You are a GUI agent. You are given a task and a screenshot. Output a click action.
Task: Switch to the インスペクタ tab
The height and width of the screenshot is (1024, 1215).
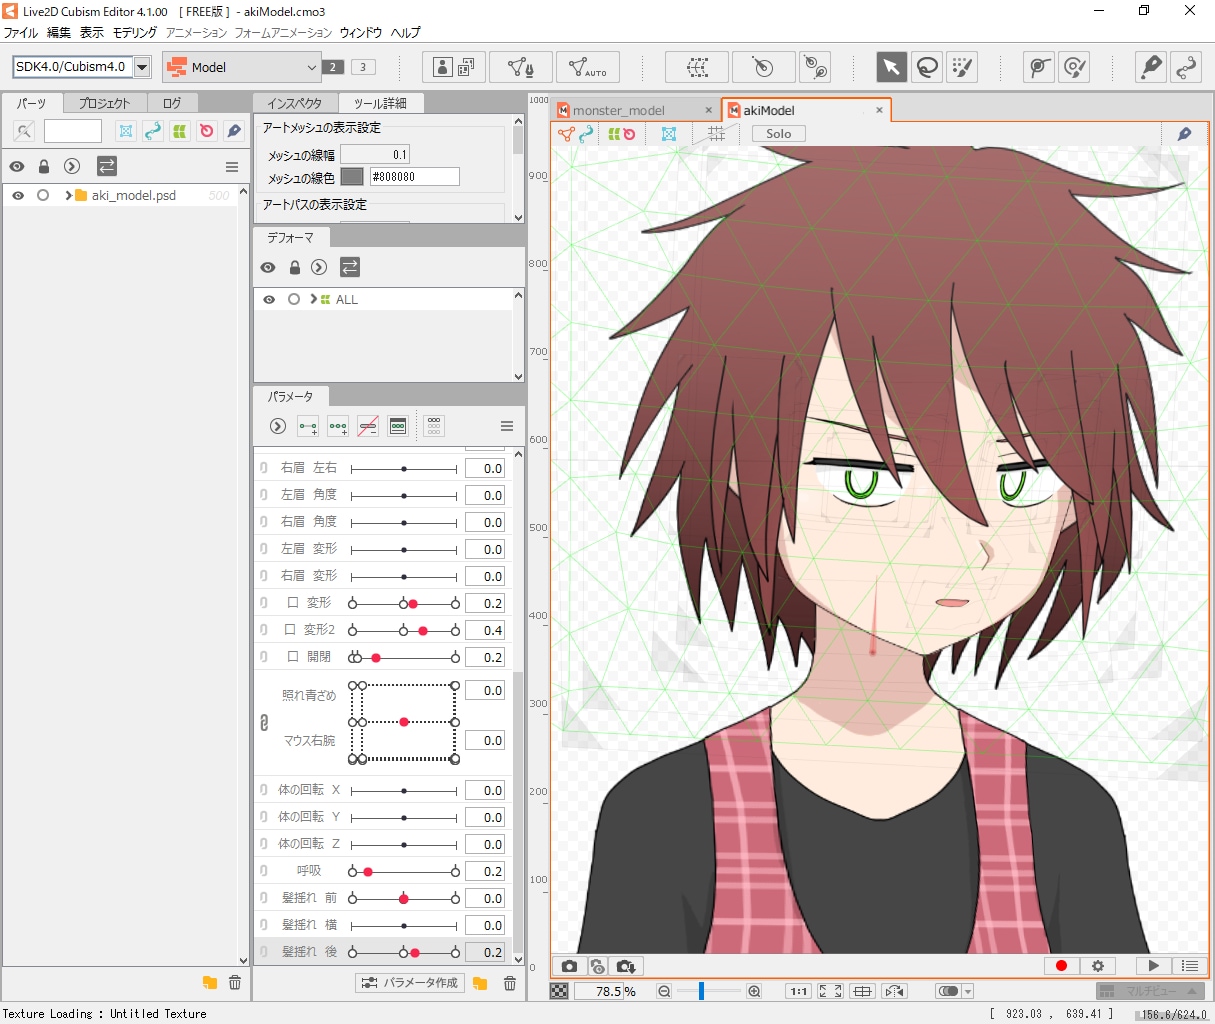(x=294, y=103)
